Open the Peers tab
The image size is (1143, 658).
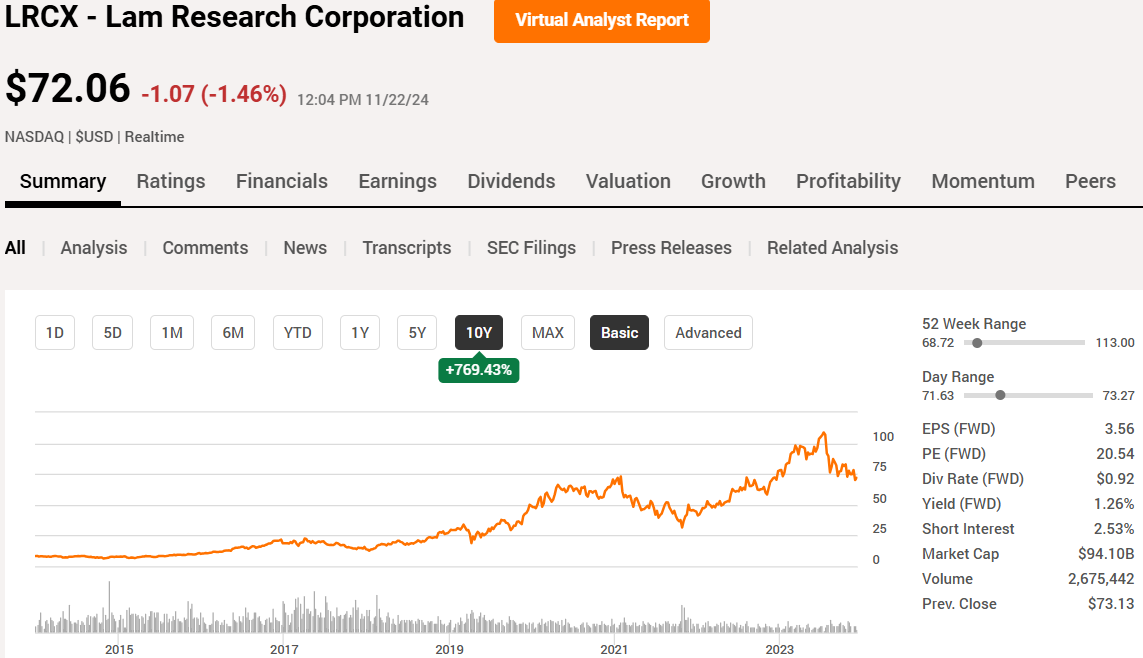pyautogui.click(x=1090, y=181)
